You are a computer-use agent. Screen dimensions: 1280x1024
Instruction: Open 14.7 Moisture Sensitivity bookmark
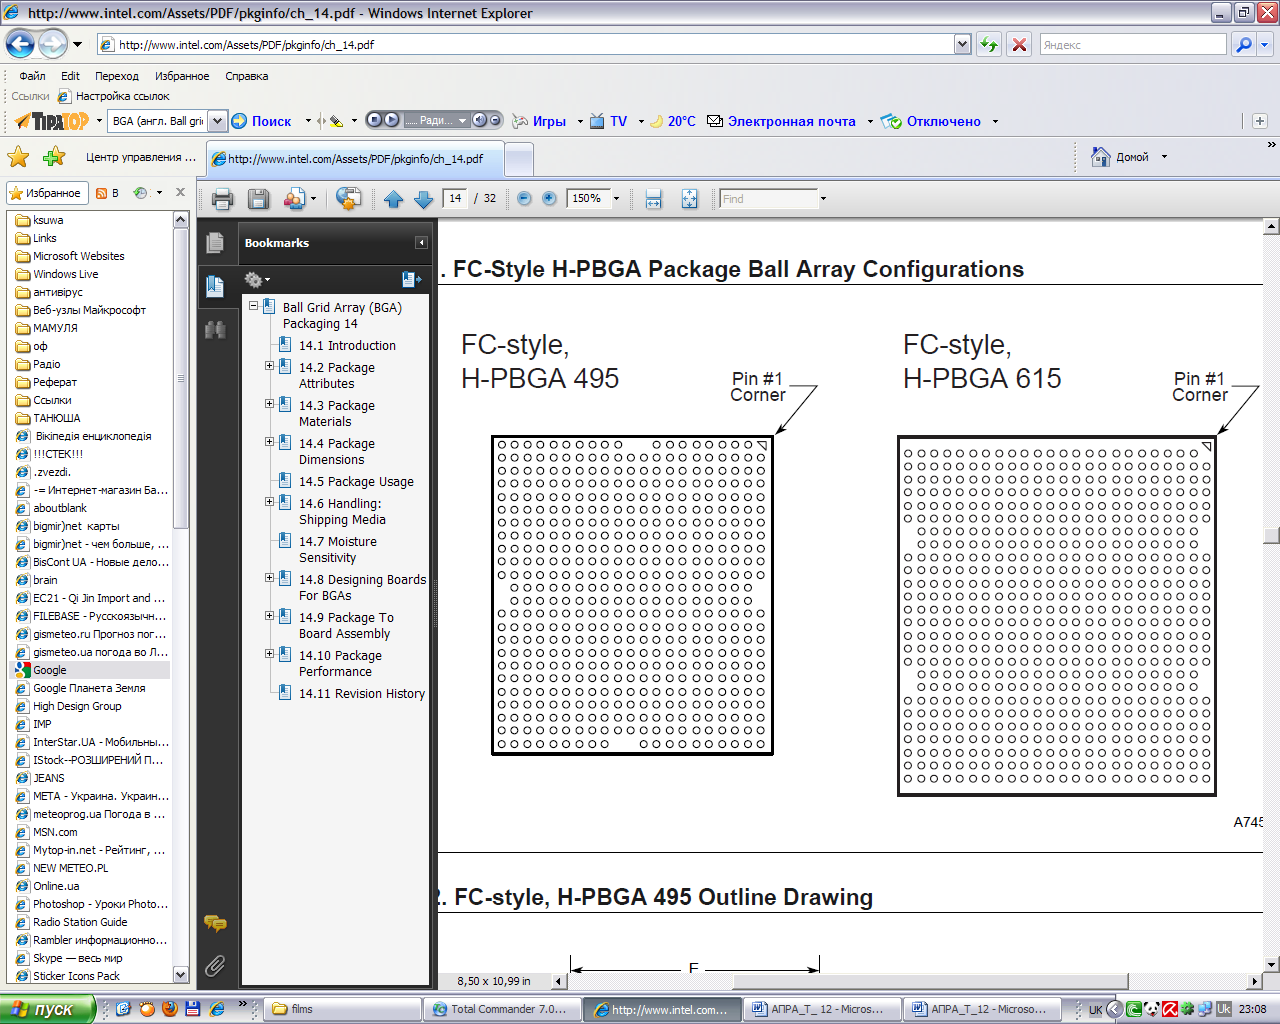pyautogui.click(x=338, y=549)
